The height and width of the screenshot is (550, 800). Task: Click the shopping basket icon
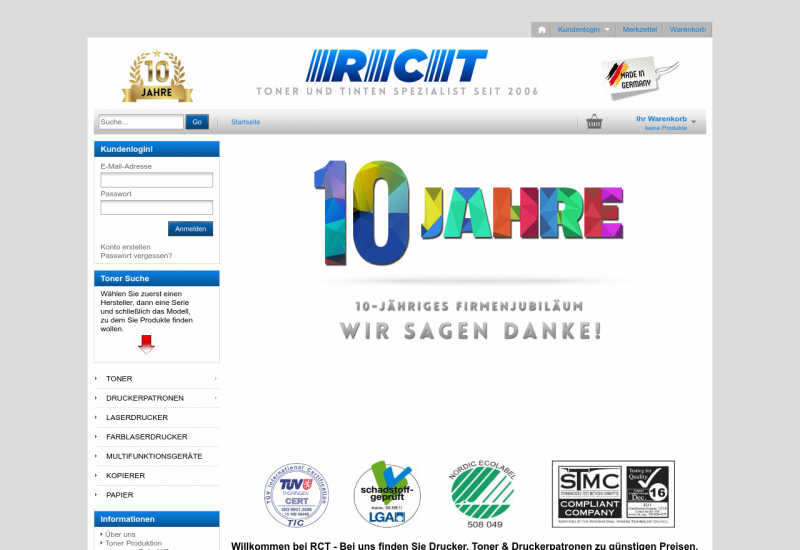click(595, 122)
